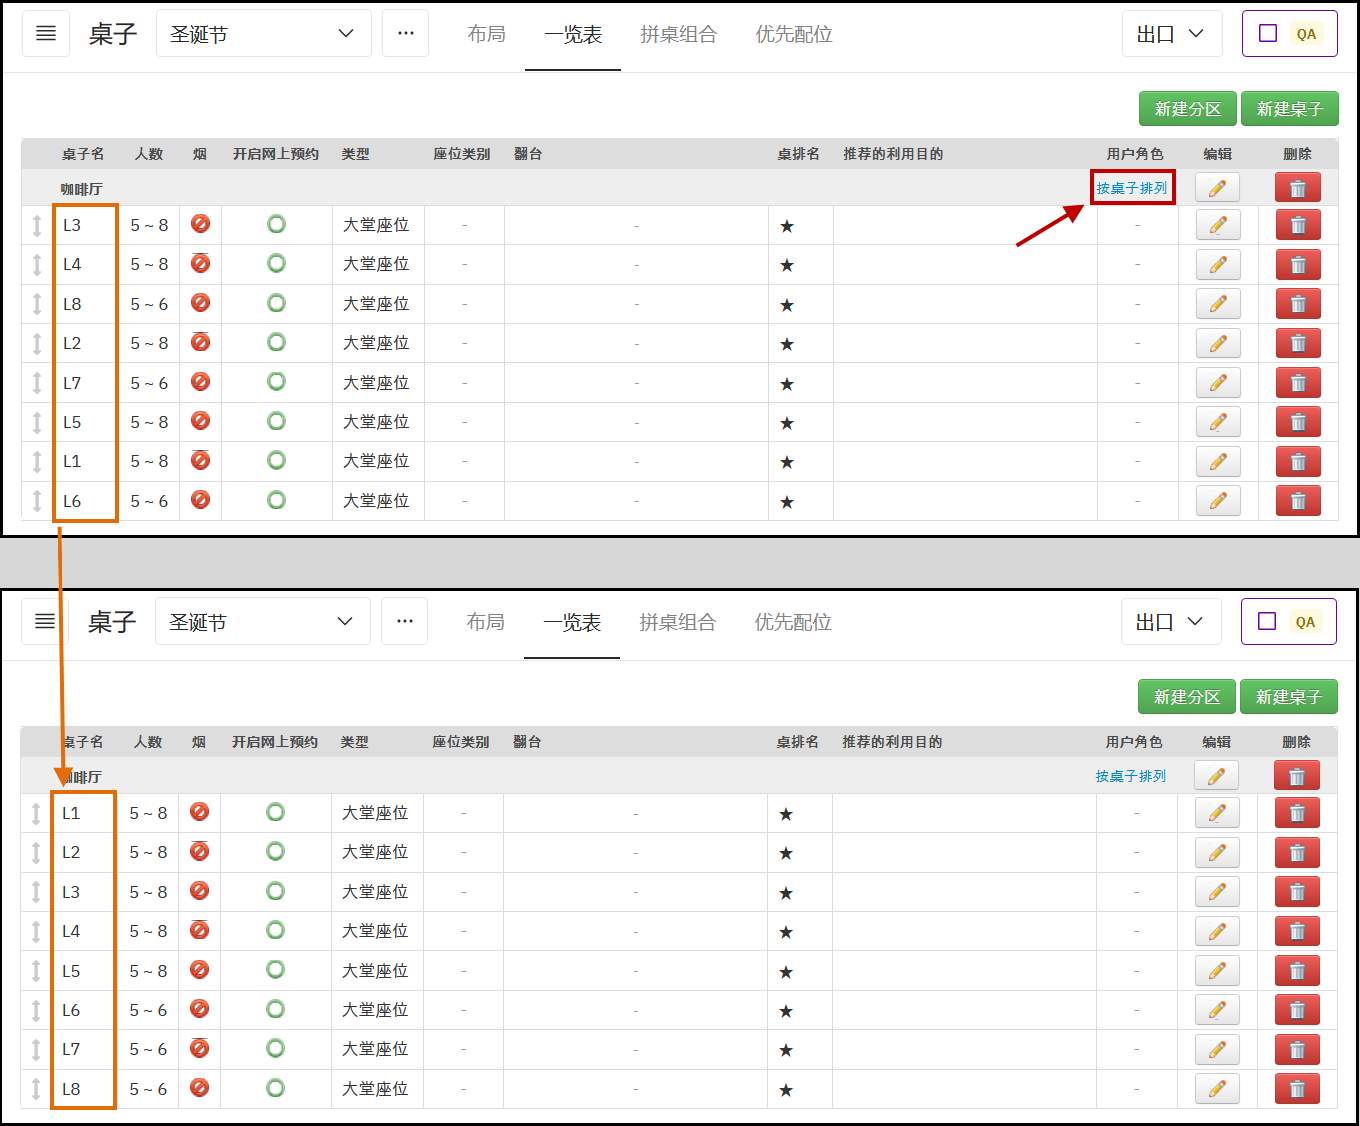The width and height of the screenshot is (1360, 1126).
Task: Edit table L3 in the upper panel
Action: (1218, 225)
